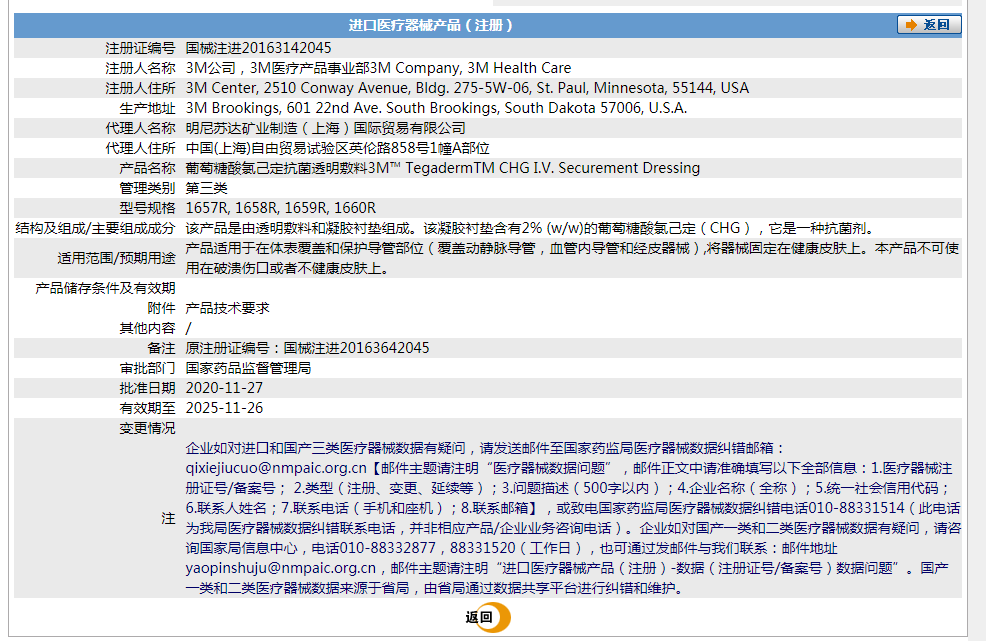Click the registration number 国械注进20163142045
Screen dimensions: 986x641
coord(258,48)
